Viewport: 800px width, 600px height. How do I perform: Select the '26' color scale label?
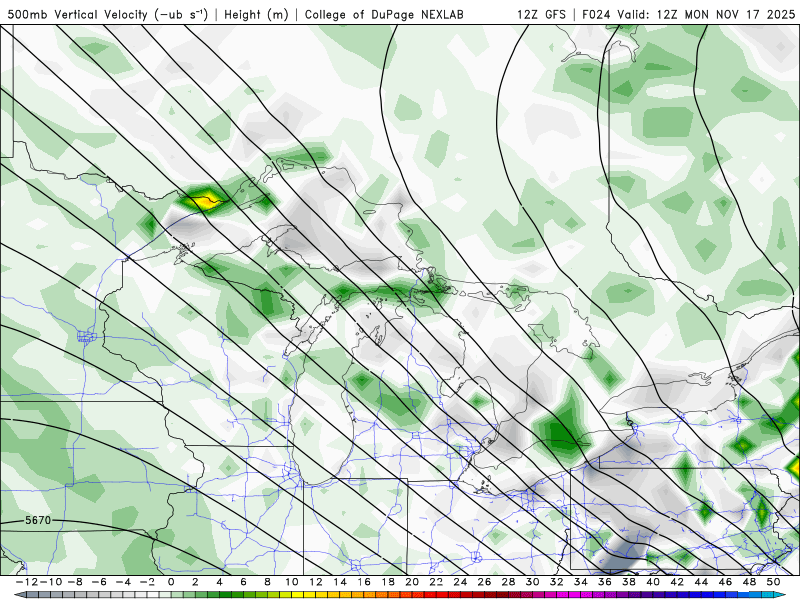pos(484,582)
